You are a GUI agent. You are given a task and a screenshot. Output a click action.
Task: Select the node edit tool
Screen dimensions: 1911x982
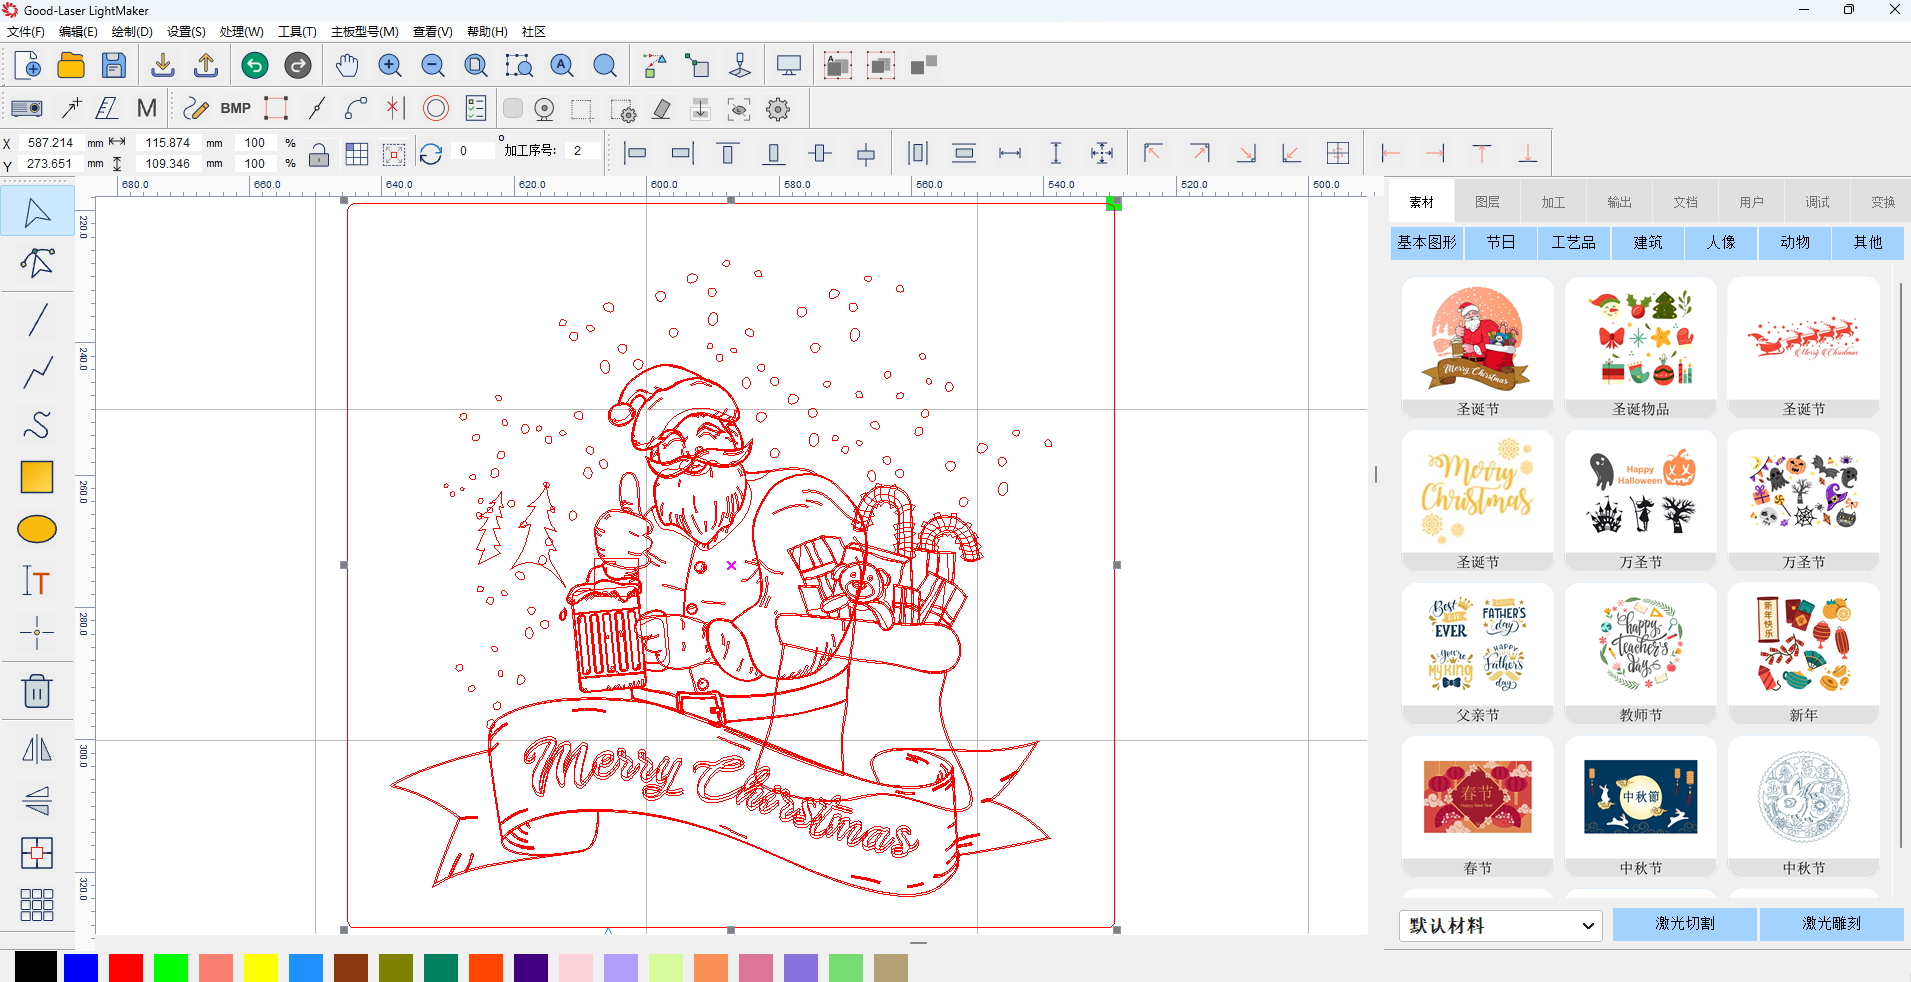[x=37, y=263]
